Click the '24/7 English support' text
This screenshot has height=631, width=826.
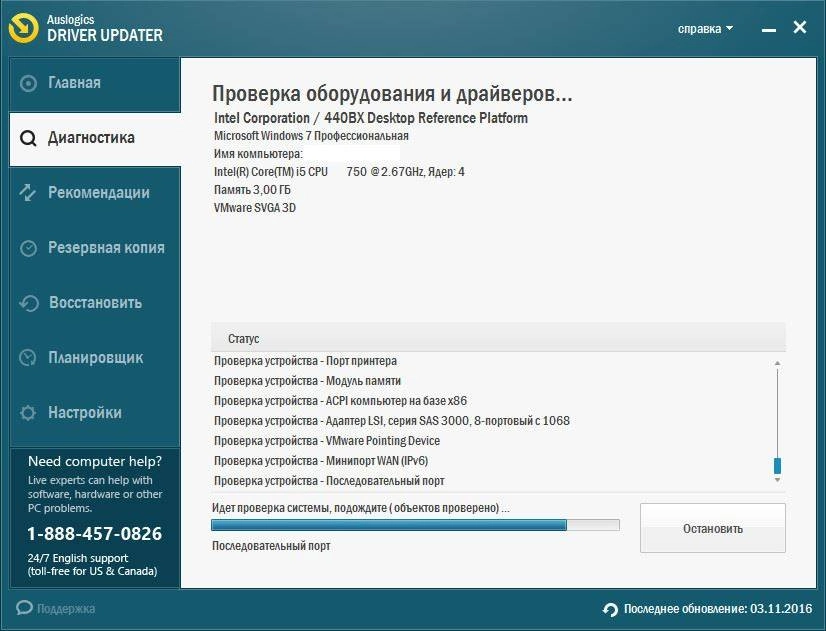[78, 558]
